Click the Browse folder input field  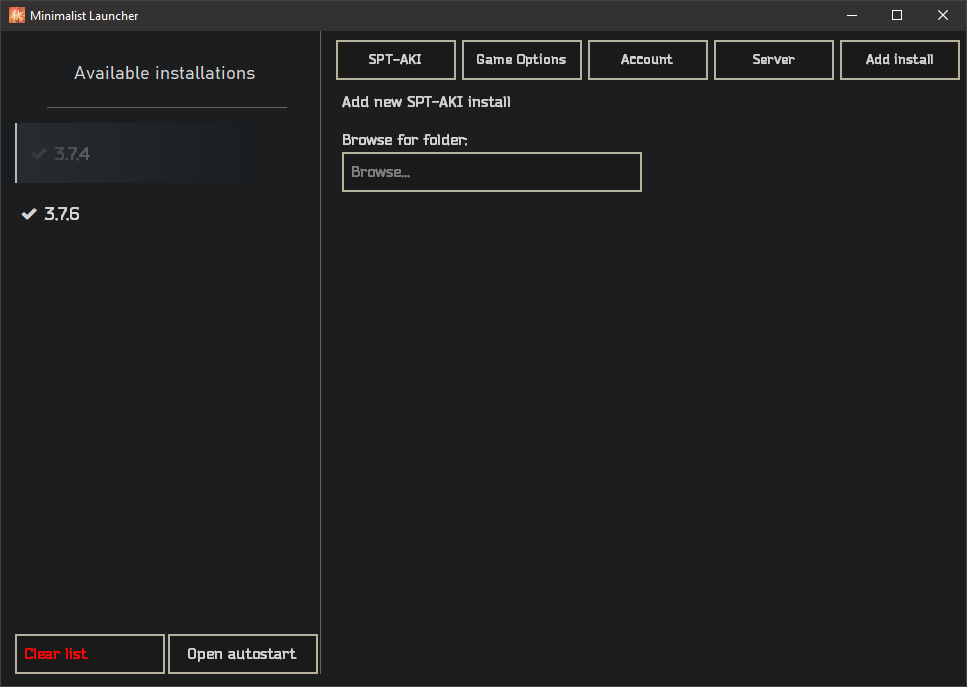point(491,172)
